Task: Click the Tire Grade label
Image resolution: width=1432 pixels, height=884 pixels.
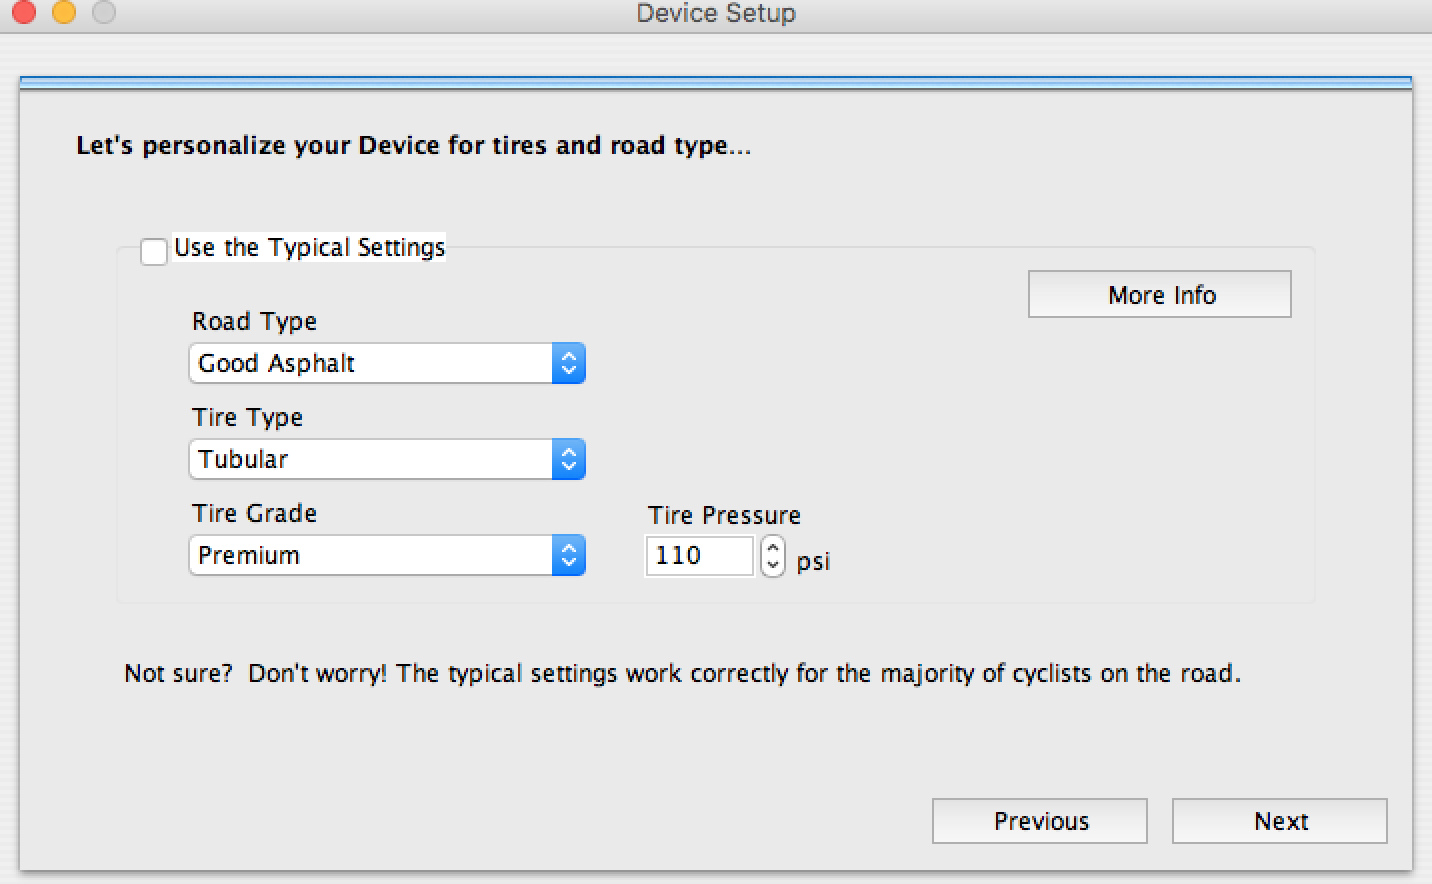Action: [254, 513]
